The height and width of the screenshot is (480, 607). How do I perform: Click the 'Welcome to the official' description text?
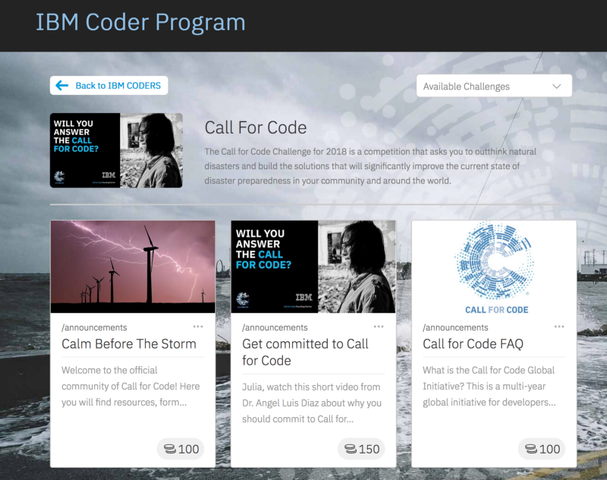131,386
